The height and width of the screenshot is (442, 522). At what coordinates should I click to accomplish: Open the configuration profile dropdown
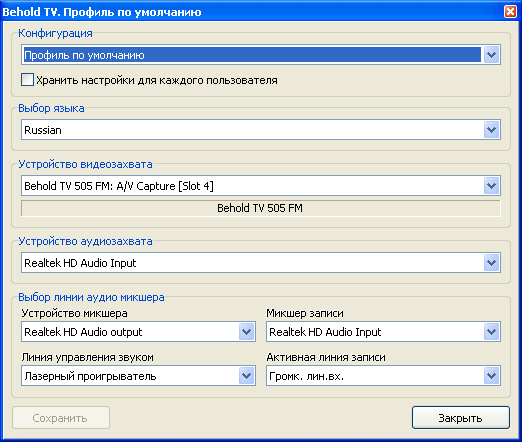pyautogui.click(x=261, y=55)
